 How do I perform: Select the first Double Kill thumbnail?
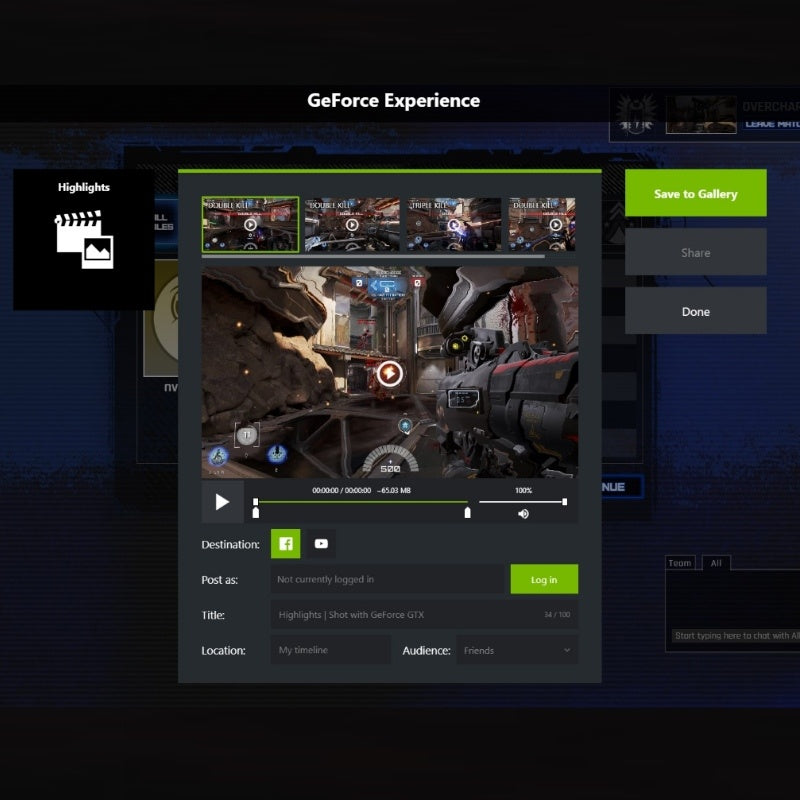(251, 224)
